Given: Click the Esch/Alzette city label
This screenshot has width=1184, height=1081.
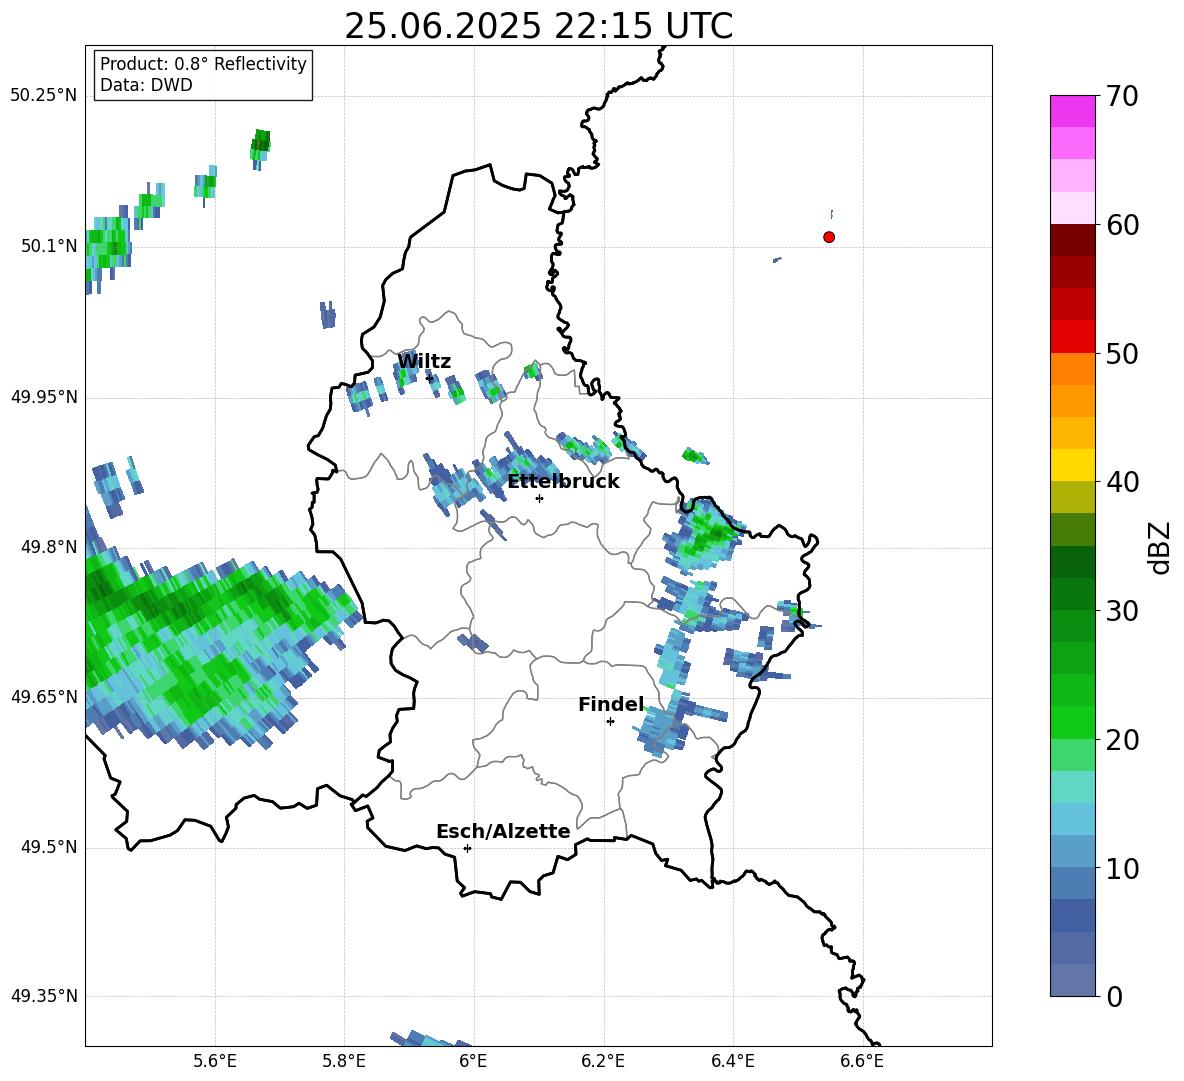Looking at the screenshot, I should [503, 831].
